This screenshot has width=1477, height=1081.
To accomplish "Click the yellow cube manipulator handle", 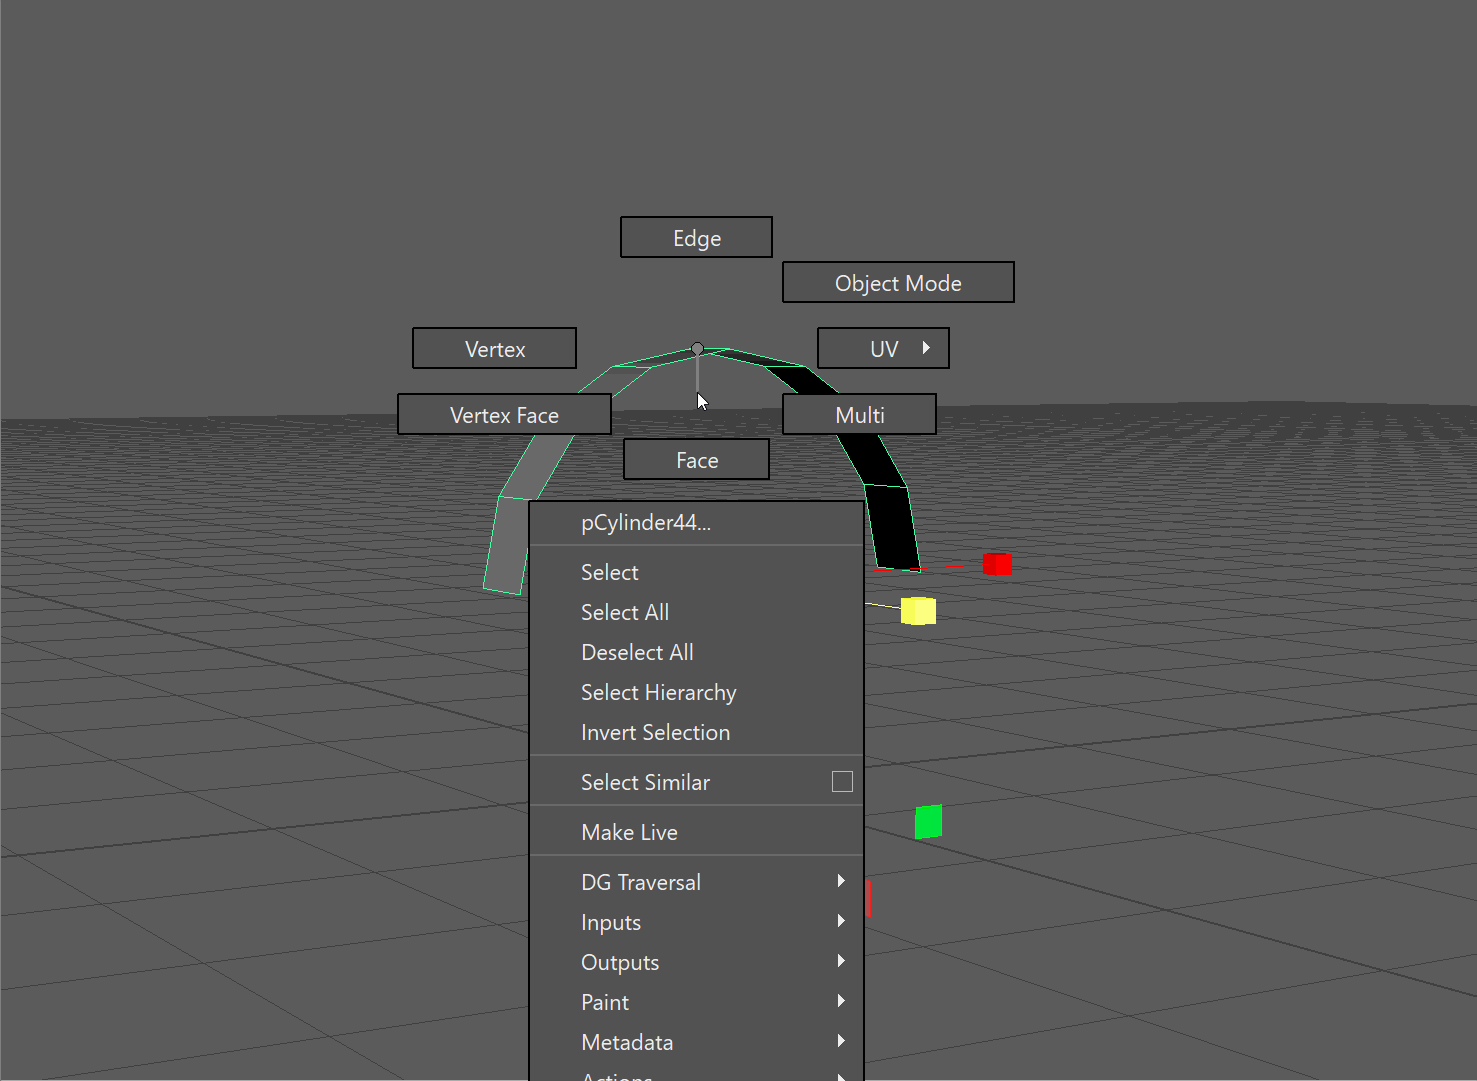I will [x=918, y=611].
